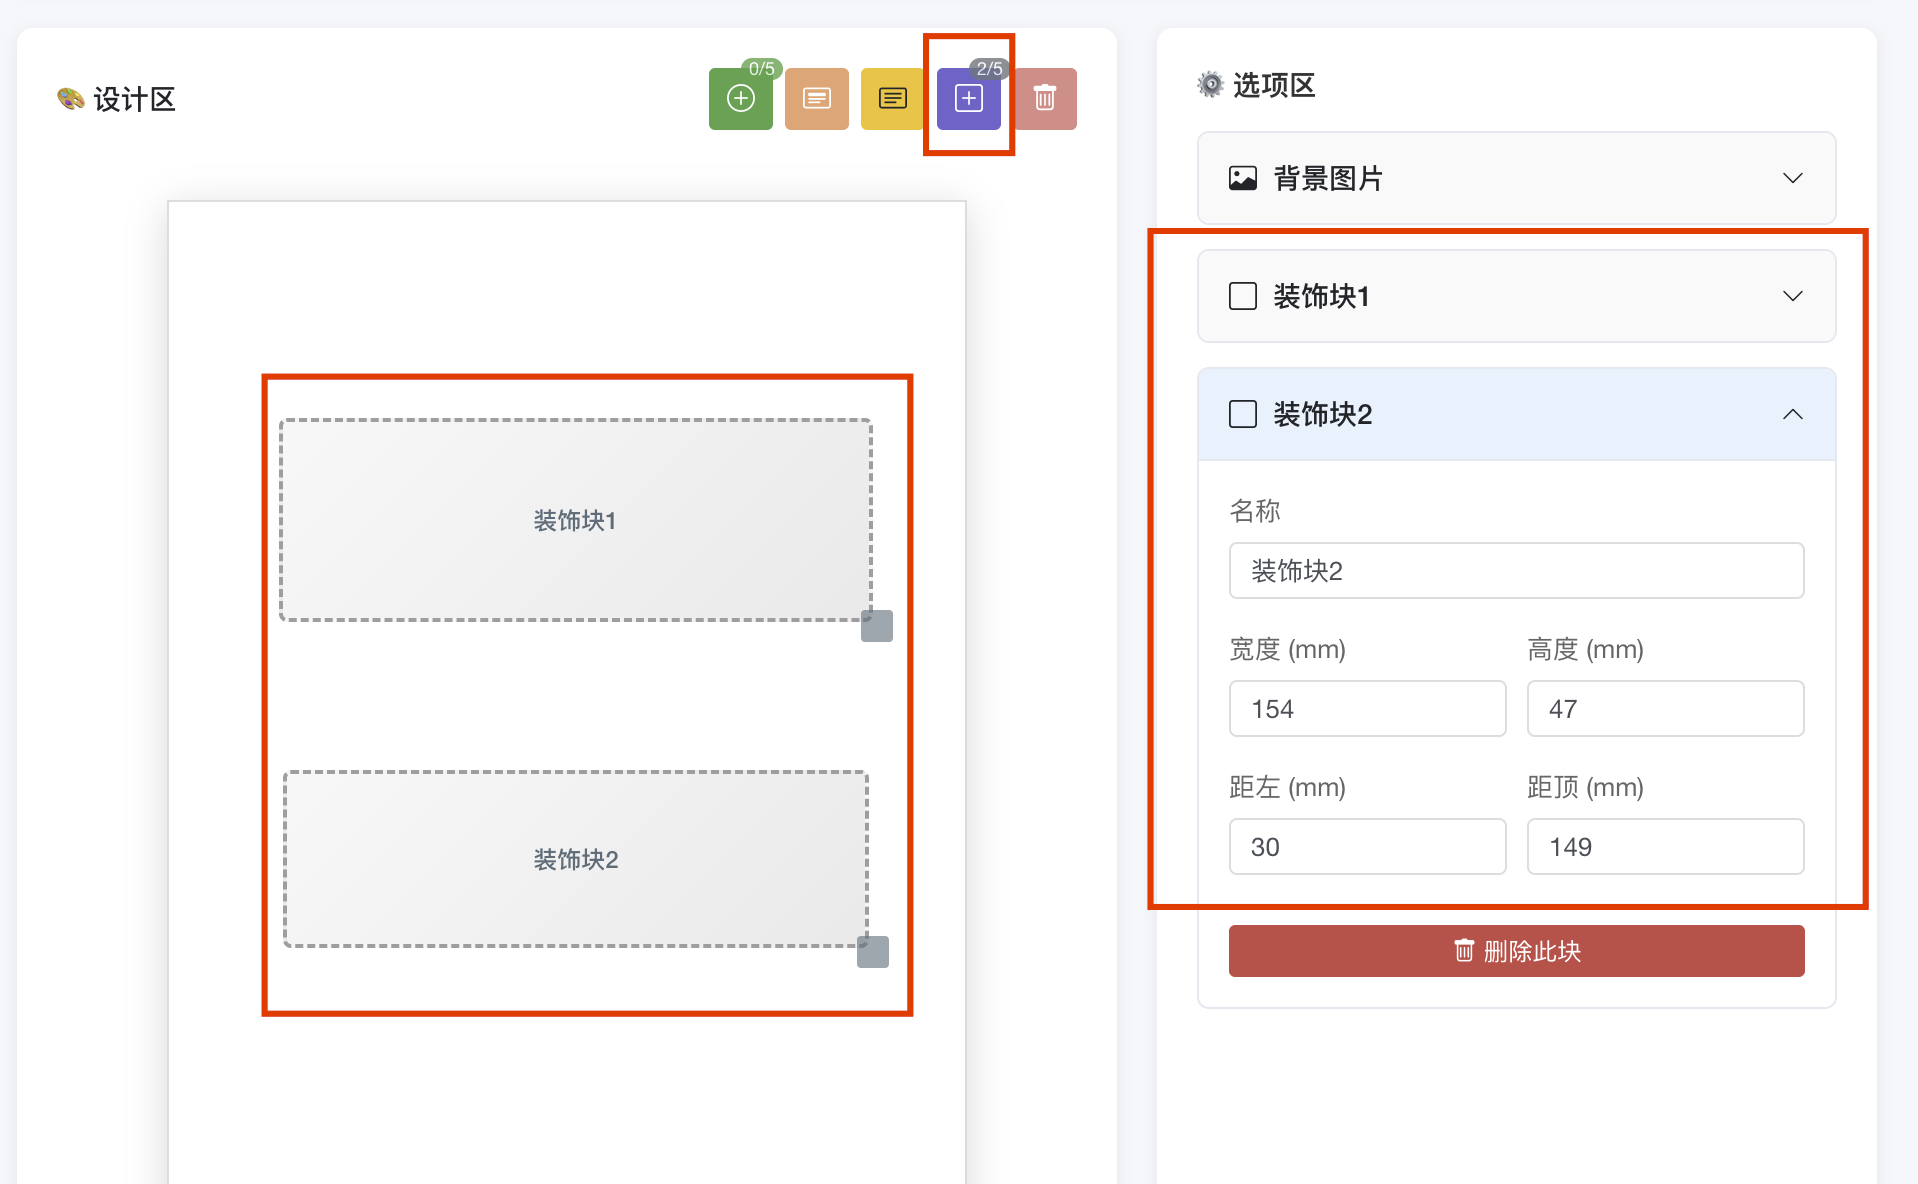The height and width of the screenshot is (1184, 1918).
Task: Expand the 背景图片 panel chevron
Action: coord(1792,178)
